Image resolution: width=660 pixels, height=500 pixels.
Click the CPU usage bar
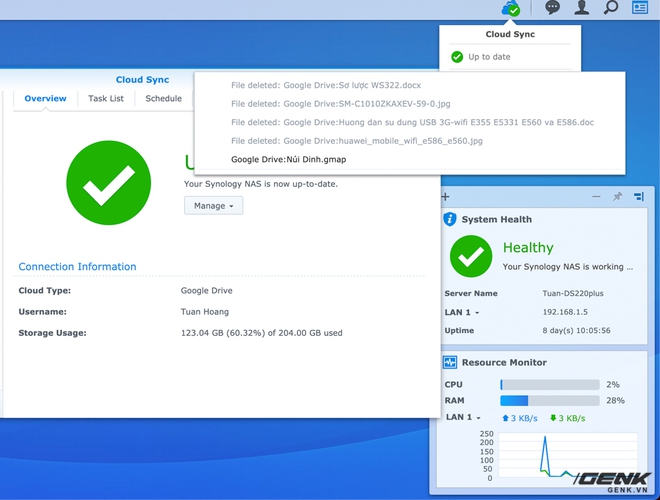550,385
